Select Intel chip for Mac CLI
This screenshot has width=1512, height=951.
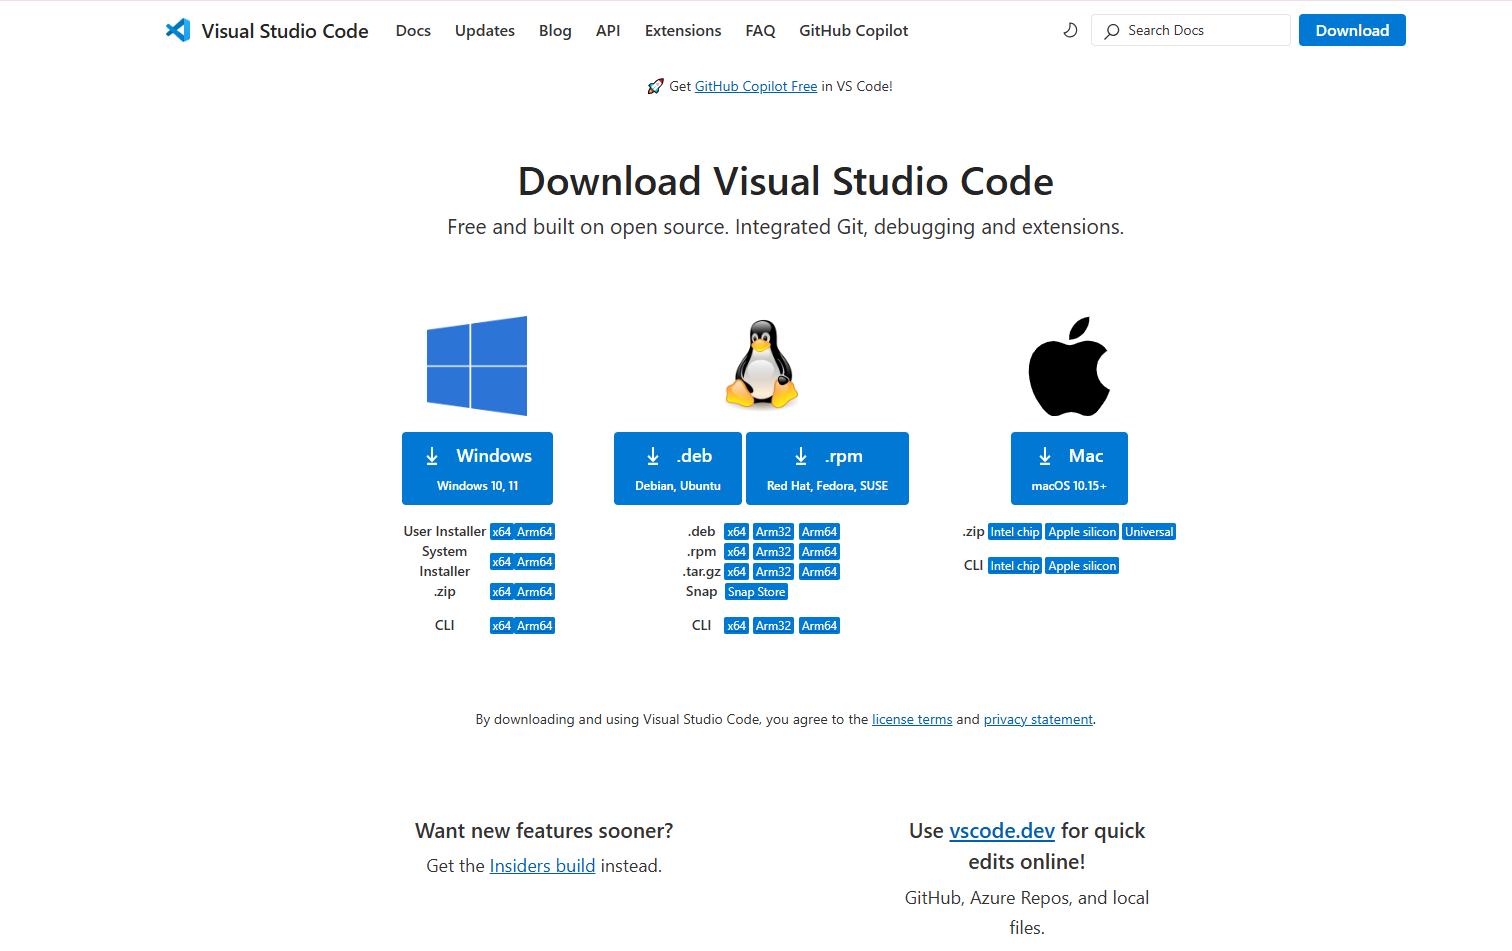point(1014,566)
